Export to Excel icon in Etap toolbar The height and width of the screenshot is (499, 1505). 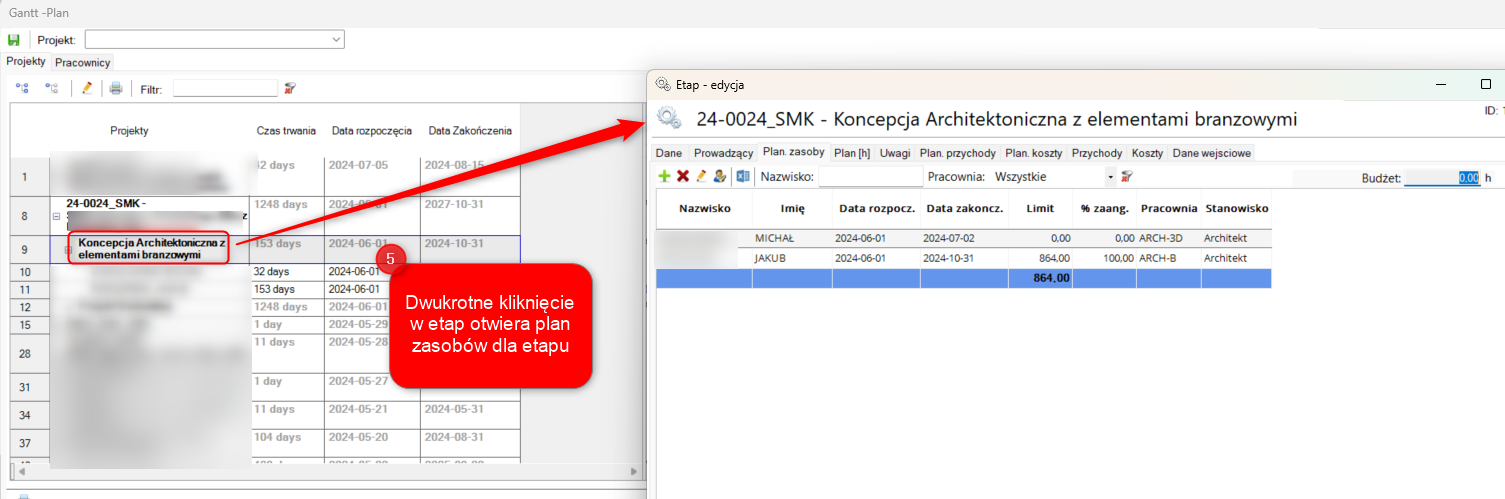coord(743,176)
